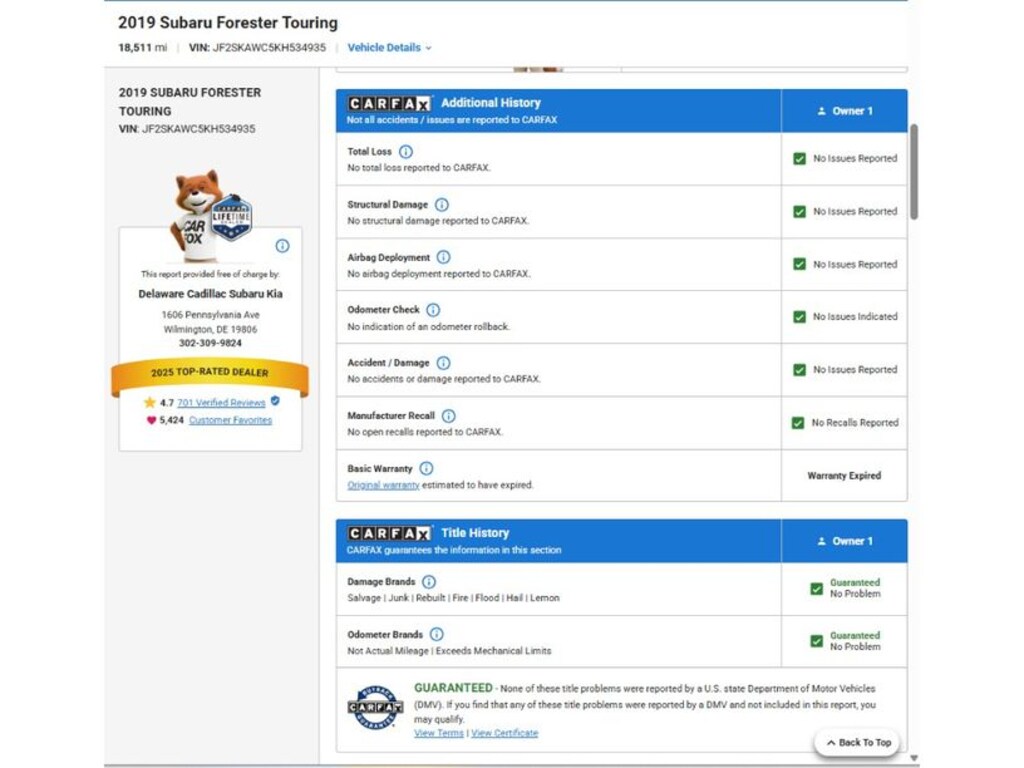Click the verified shield badge icon

[275, 401]
